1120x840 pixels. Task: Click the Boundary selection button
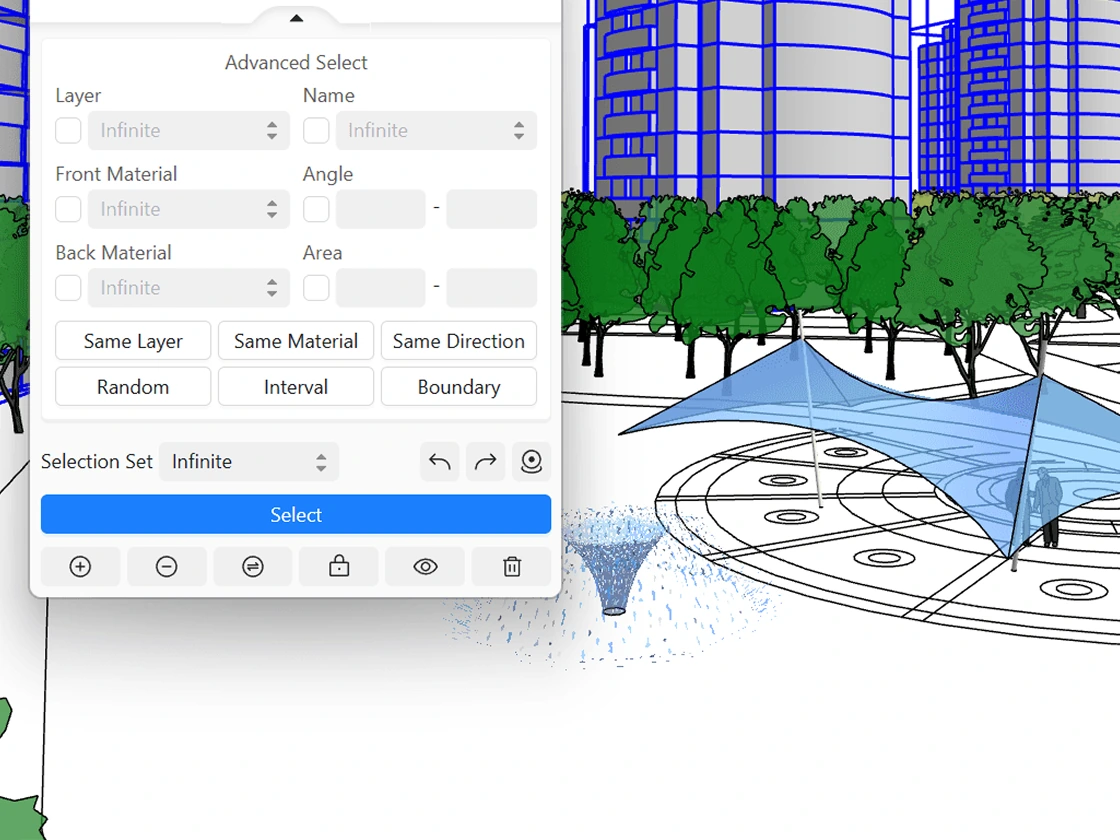click(x=459, y=387)
